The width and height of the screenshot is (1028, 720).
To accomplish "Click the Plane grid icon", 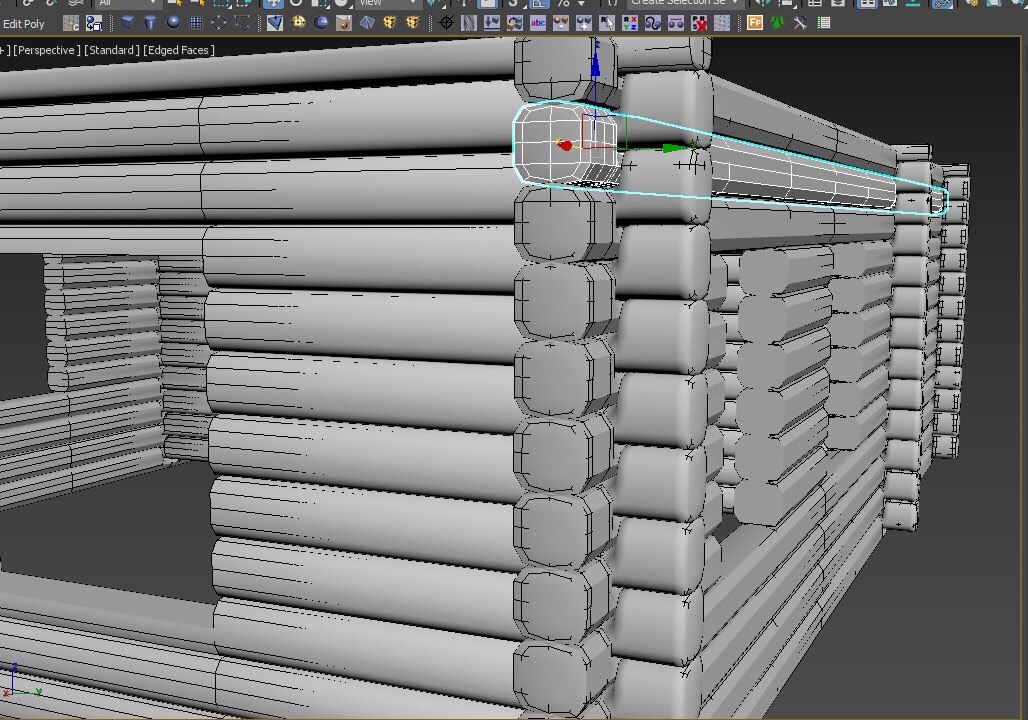I will pos(195,23).
